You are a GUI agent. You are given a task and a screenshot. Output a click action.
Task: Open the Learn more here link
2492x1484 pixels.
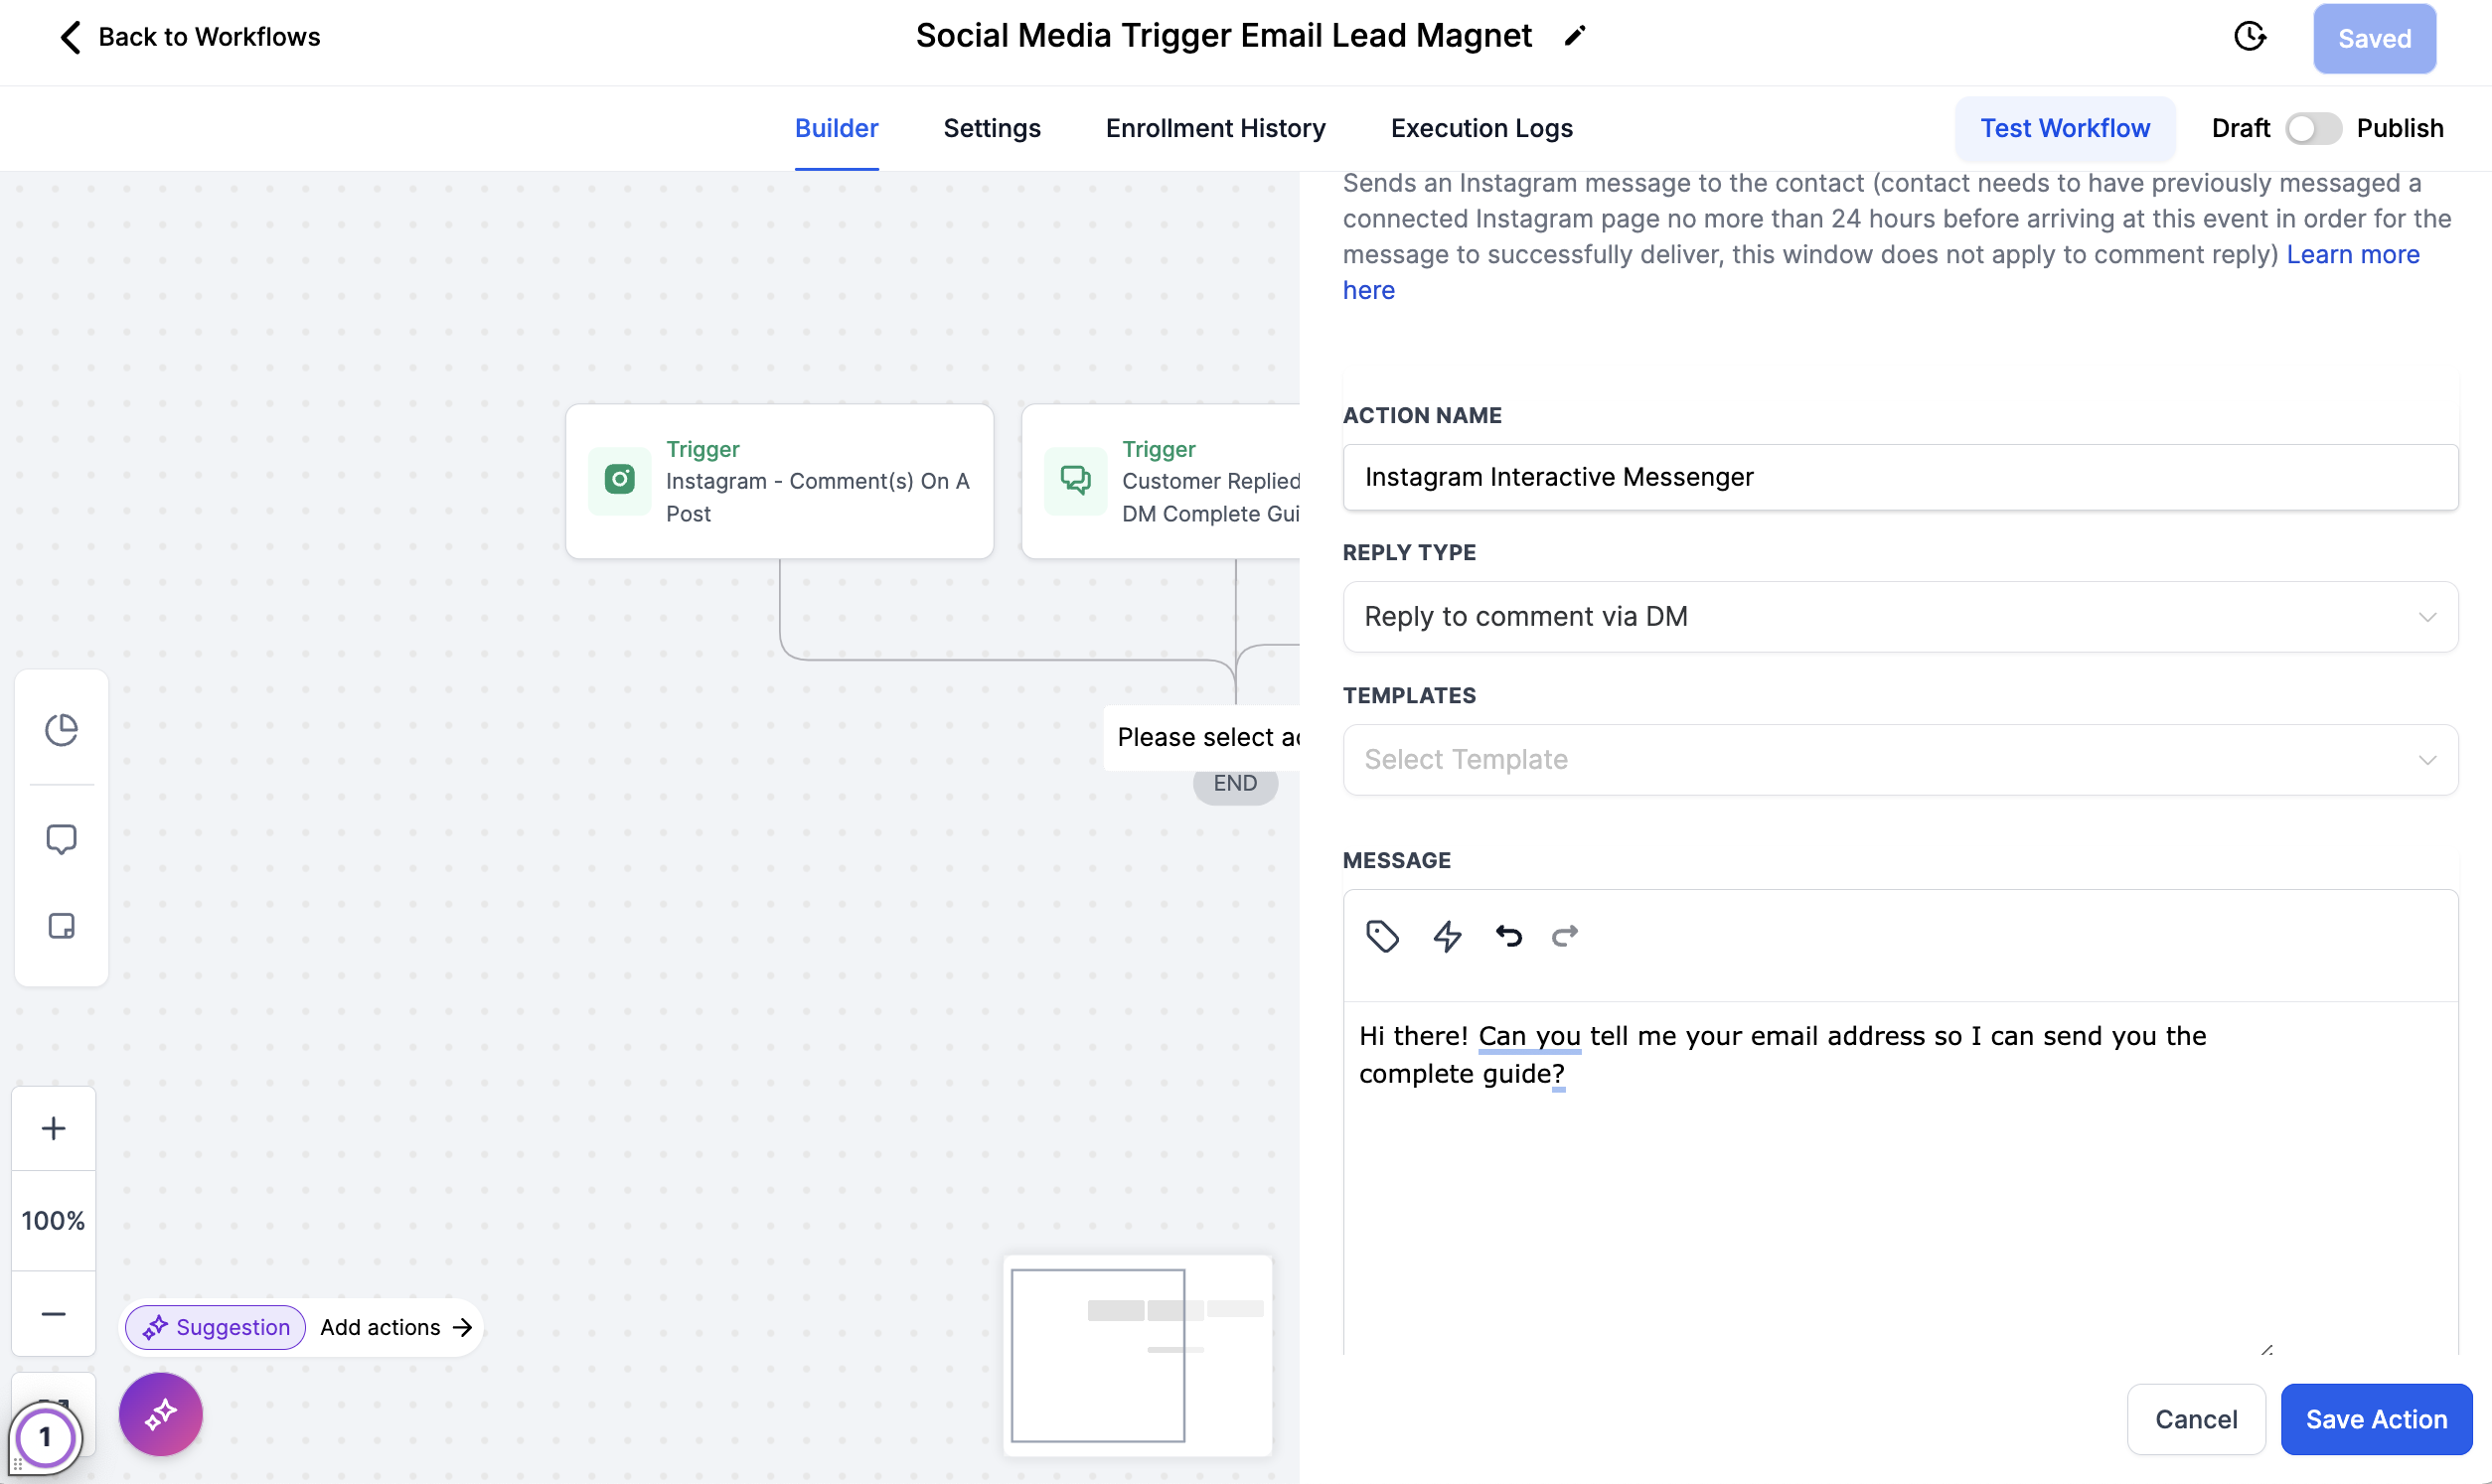point(2352,255)
